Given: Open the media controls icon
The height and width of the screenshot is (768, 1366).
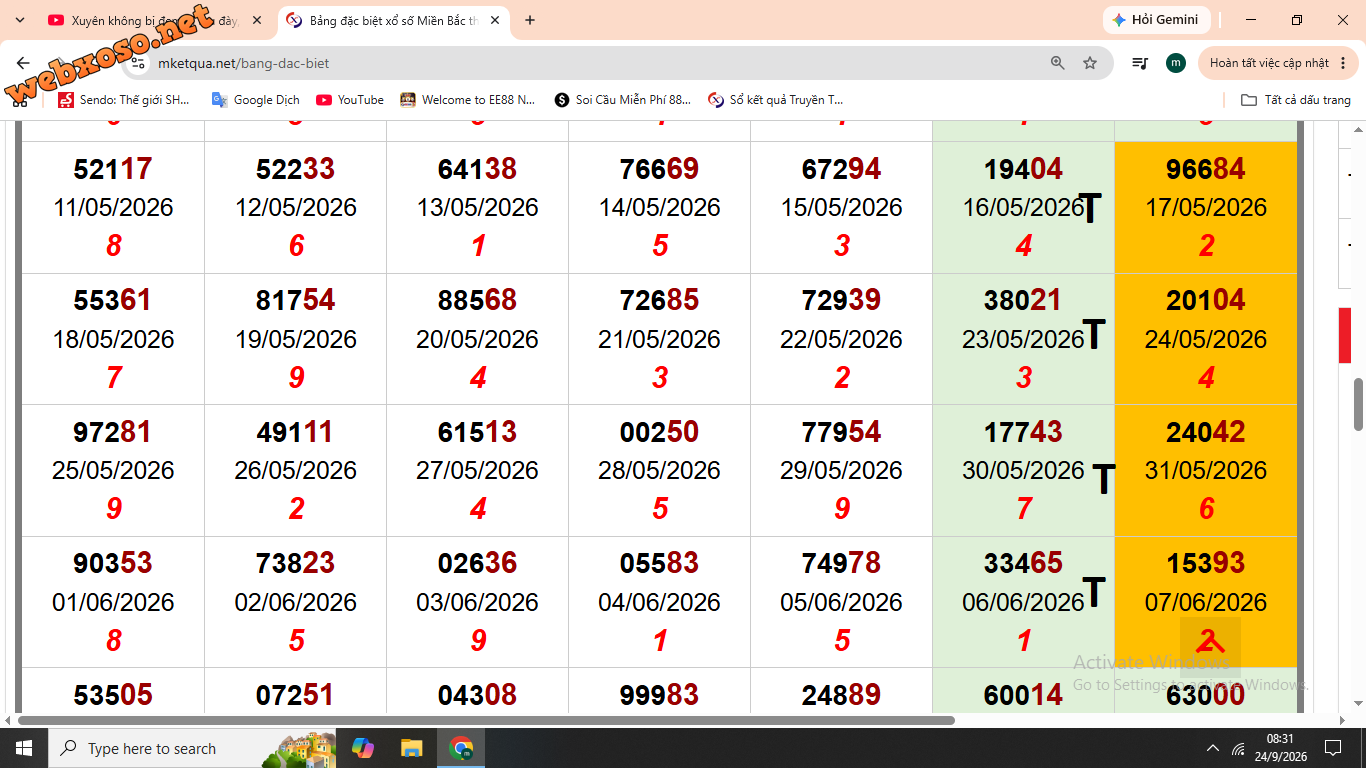Looking at the screenshot, I should [x=1140, y=63].
